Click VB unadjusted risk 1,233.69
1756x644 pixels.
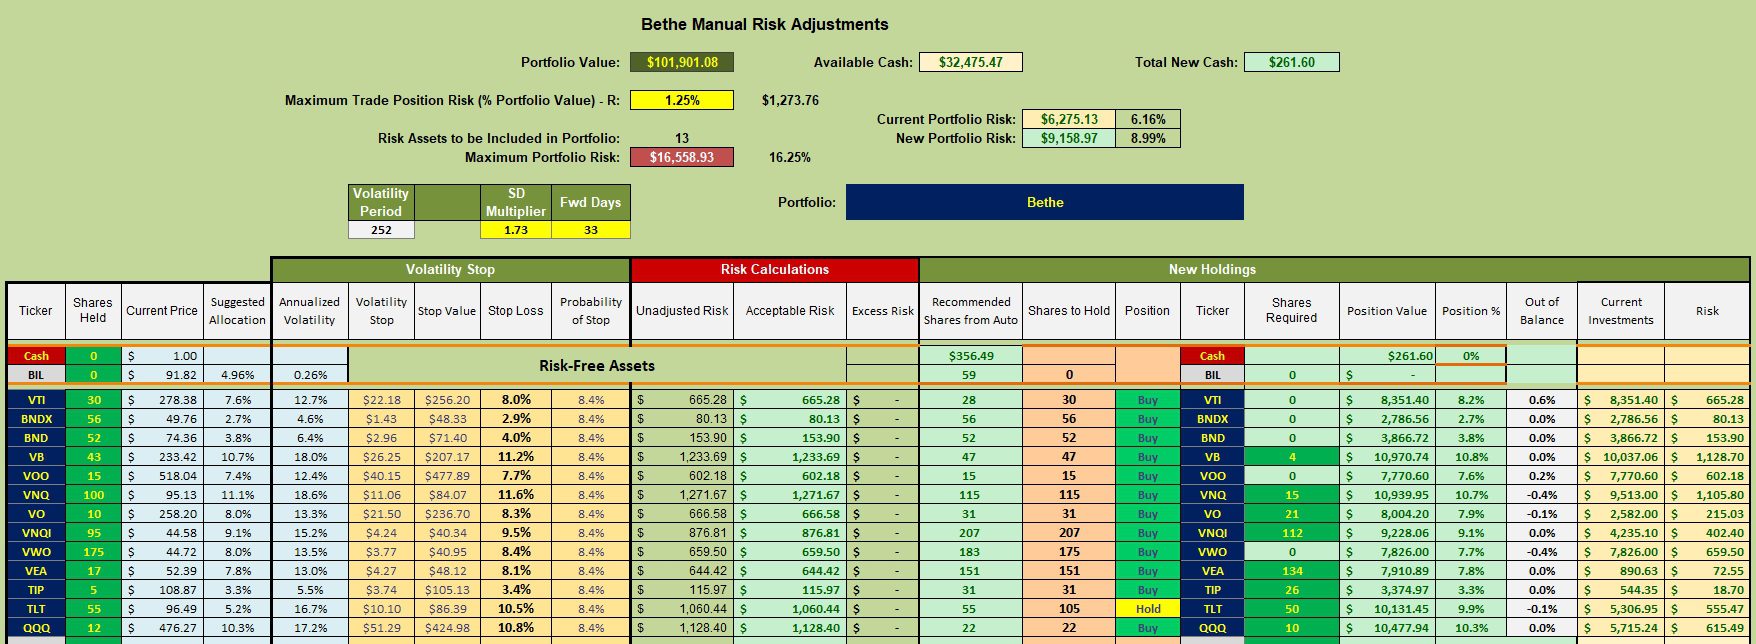click(x=683, y=457)
